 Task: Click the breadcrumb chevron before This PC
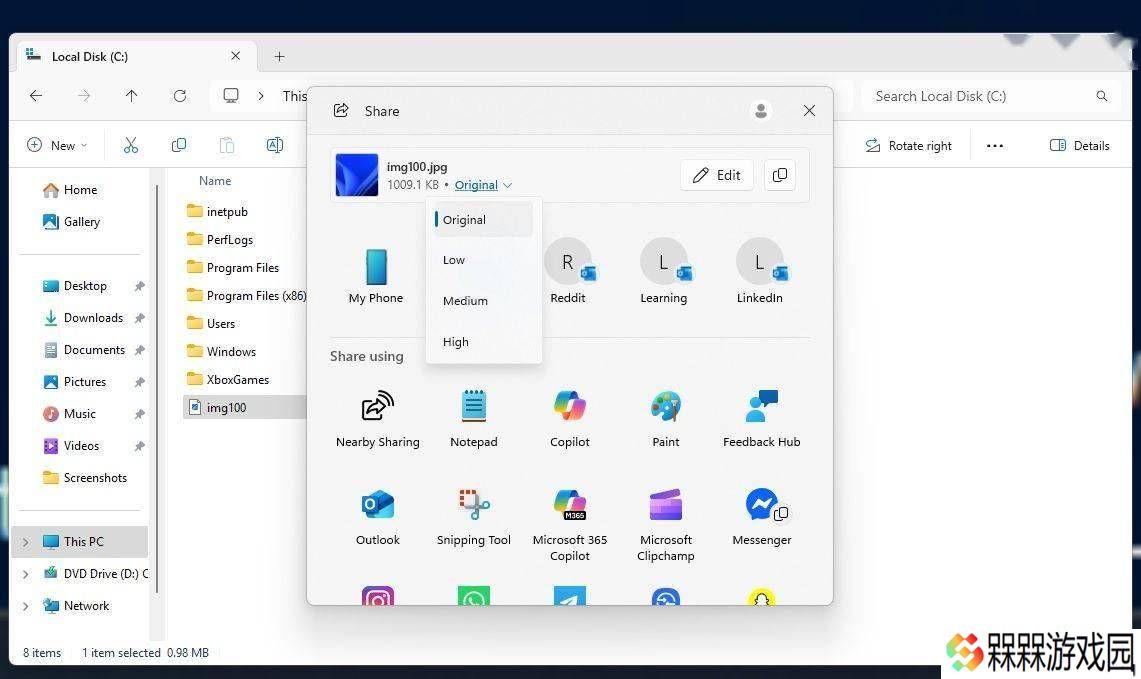(x=261, y=95)
